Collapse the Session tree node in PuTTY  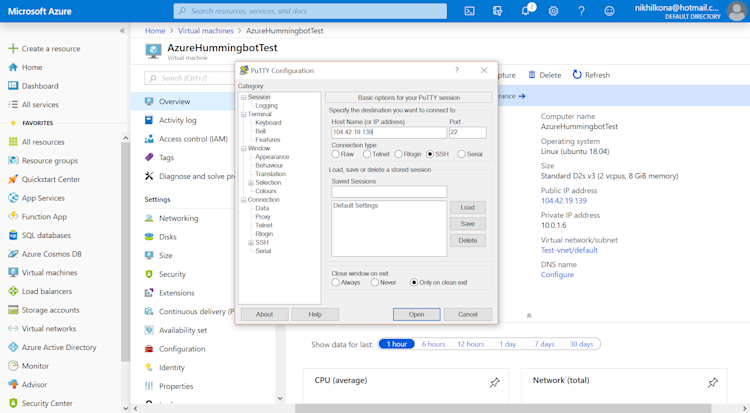[x=243, y=97]
